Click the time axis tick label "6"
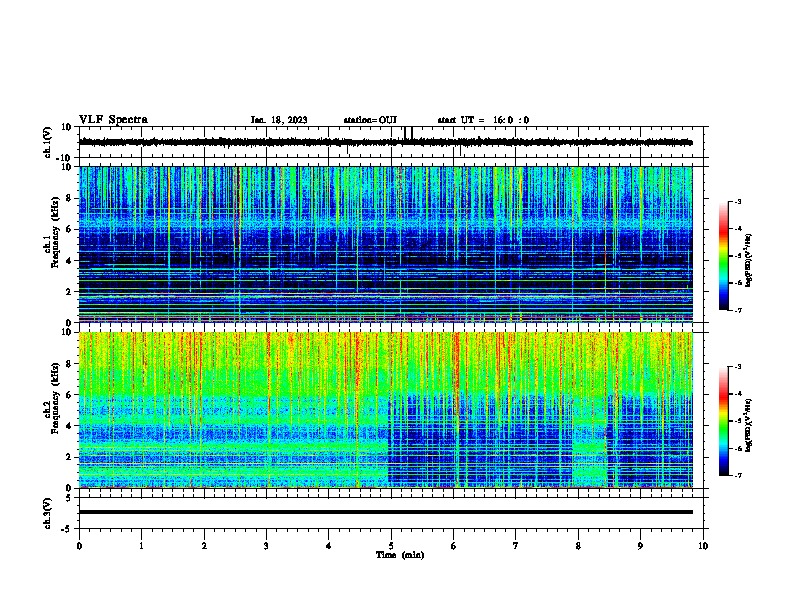The height and width of the screenshot is (612, 792). click(x=454, y=546)
